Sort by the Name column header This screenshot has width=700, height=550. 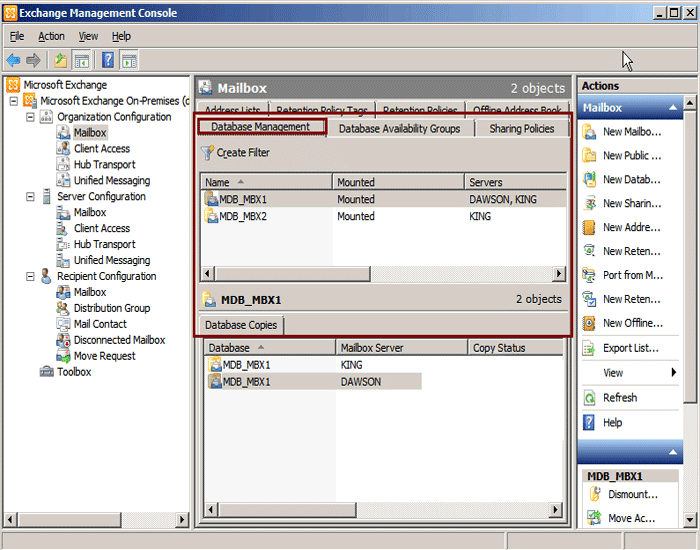(266, 182)
